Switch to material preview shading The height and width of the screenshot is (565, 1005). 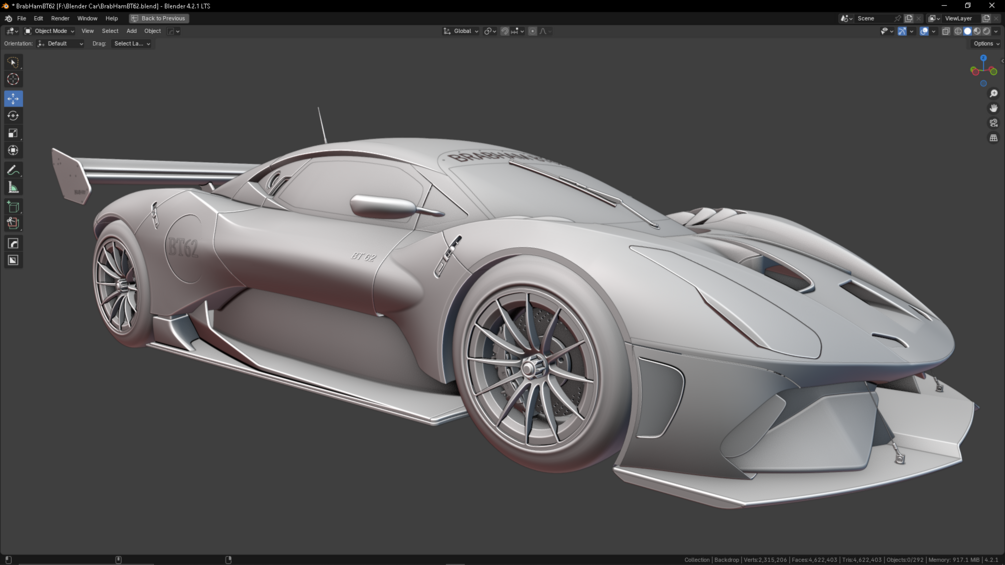pos(977,31)
